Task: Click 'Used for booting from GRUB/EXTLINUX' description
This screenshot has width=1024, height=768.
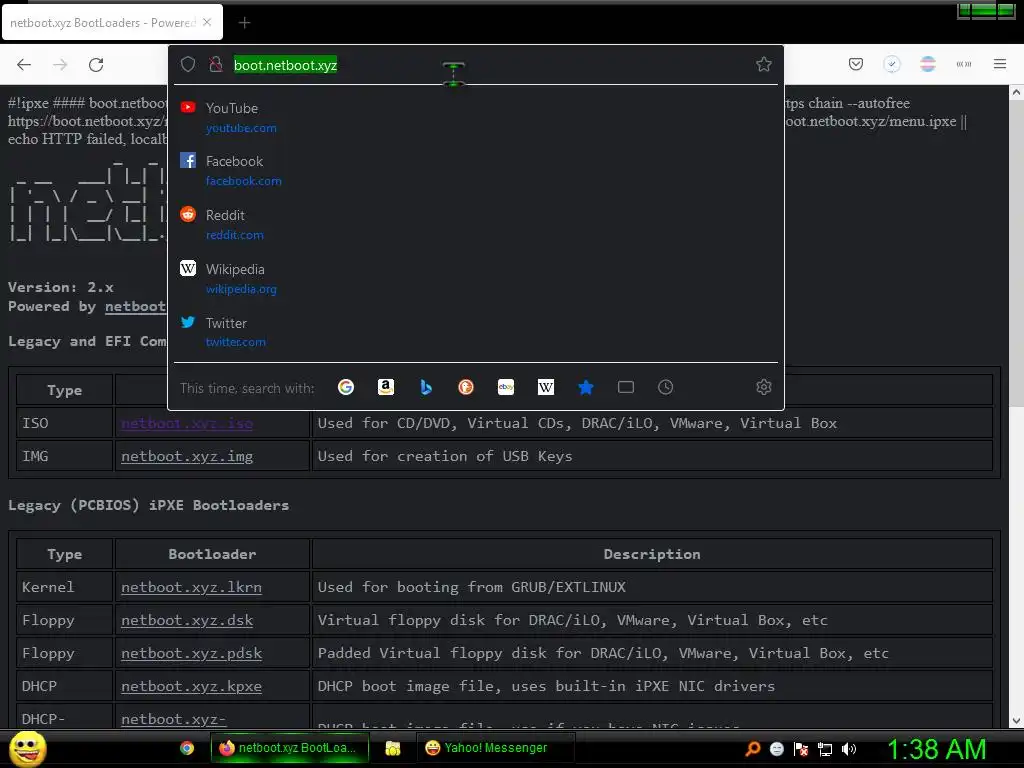Action: [472, 586]
